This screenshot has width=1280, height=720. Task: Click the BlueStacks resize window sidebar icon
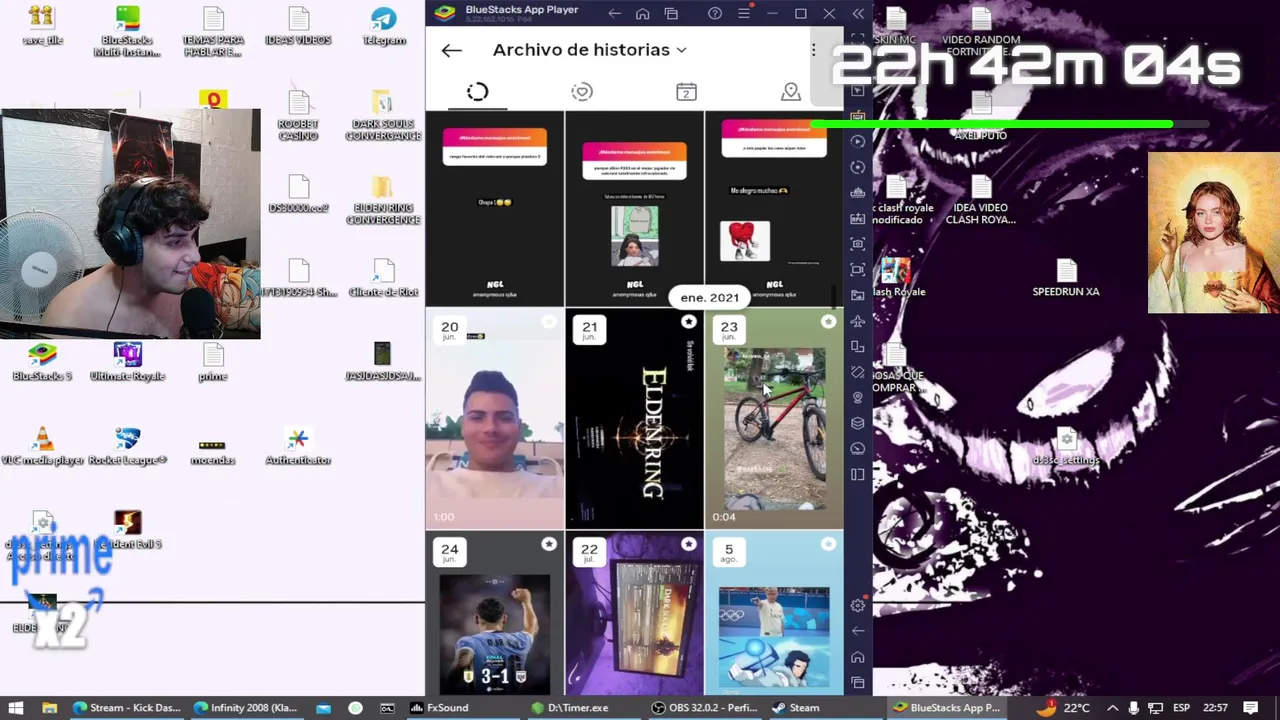tap(858, 347)
